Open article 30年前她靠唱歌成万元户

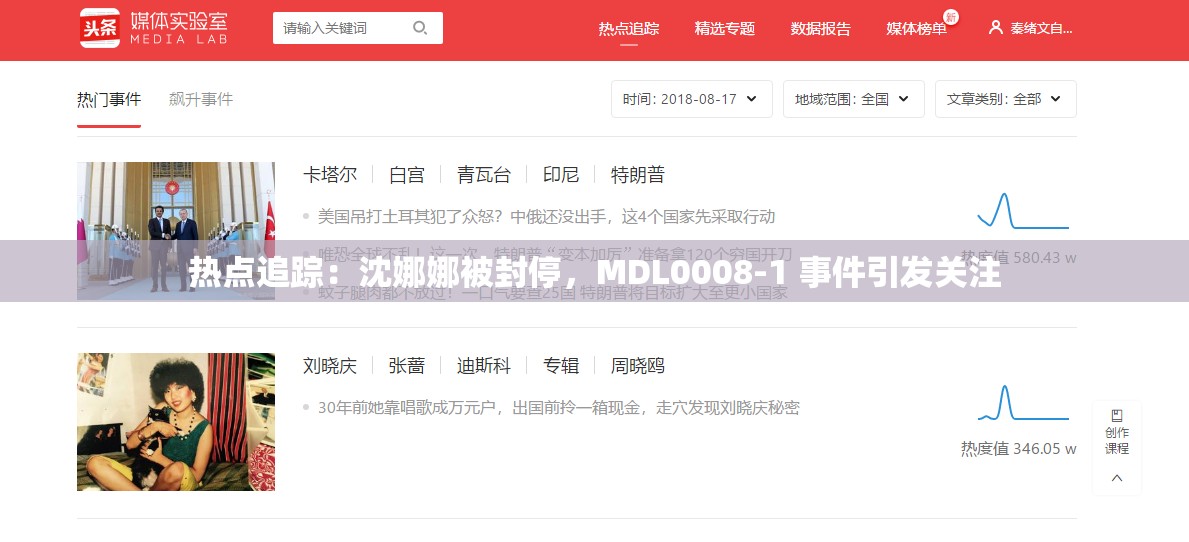558,408
